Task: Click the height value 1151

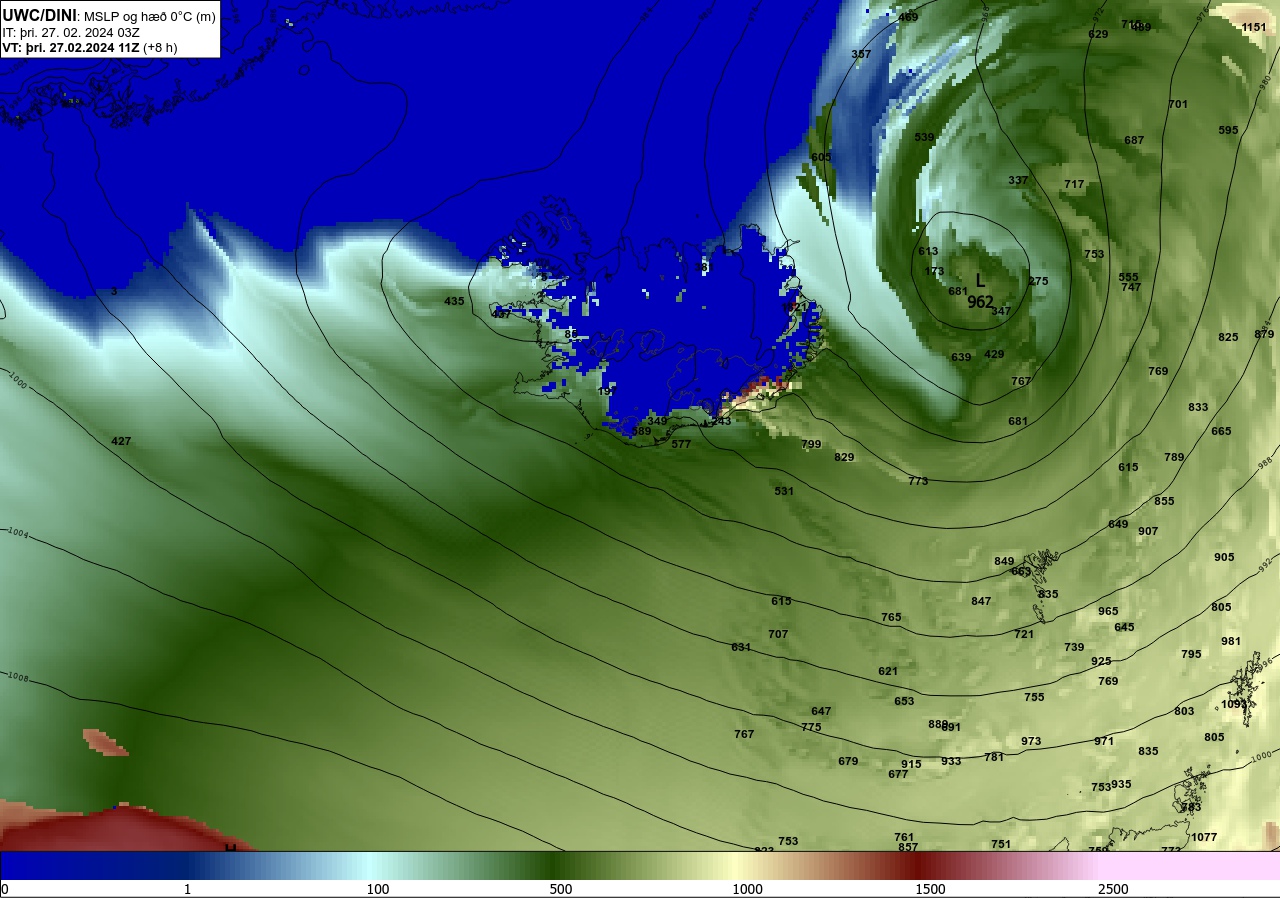Action: click(x=1254, y=27)
